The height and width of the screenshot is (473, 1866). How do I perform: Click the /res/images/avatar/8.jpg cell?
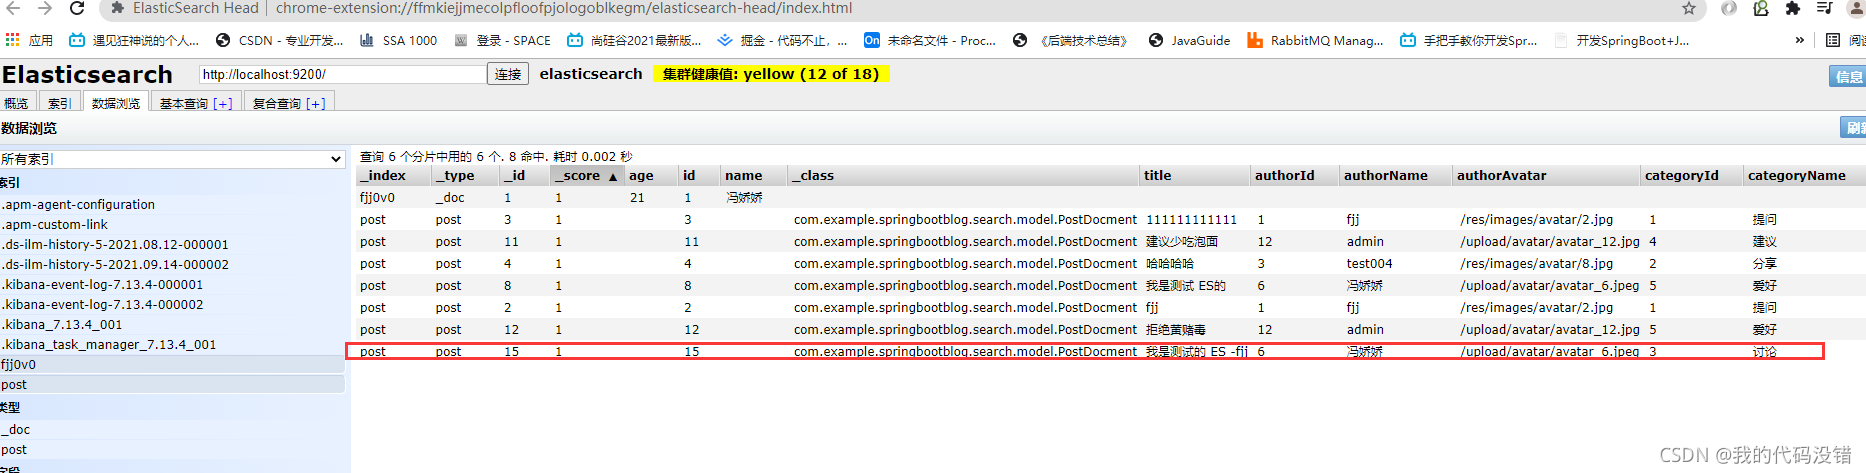click(1536, 263)
